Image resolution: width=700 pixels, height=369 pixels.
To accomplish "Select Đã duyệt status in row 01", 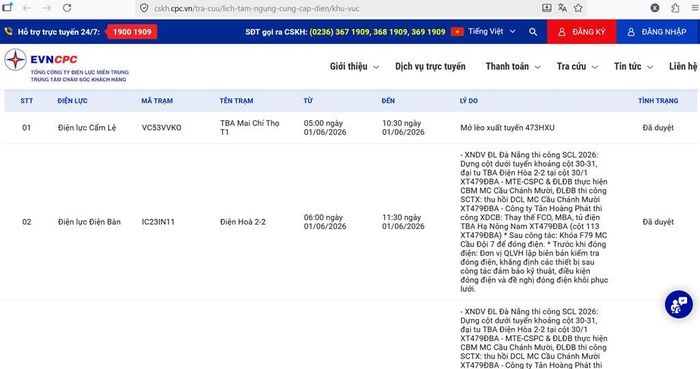I will 658,128.
